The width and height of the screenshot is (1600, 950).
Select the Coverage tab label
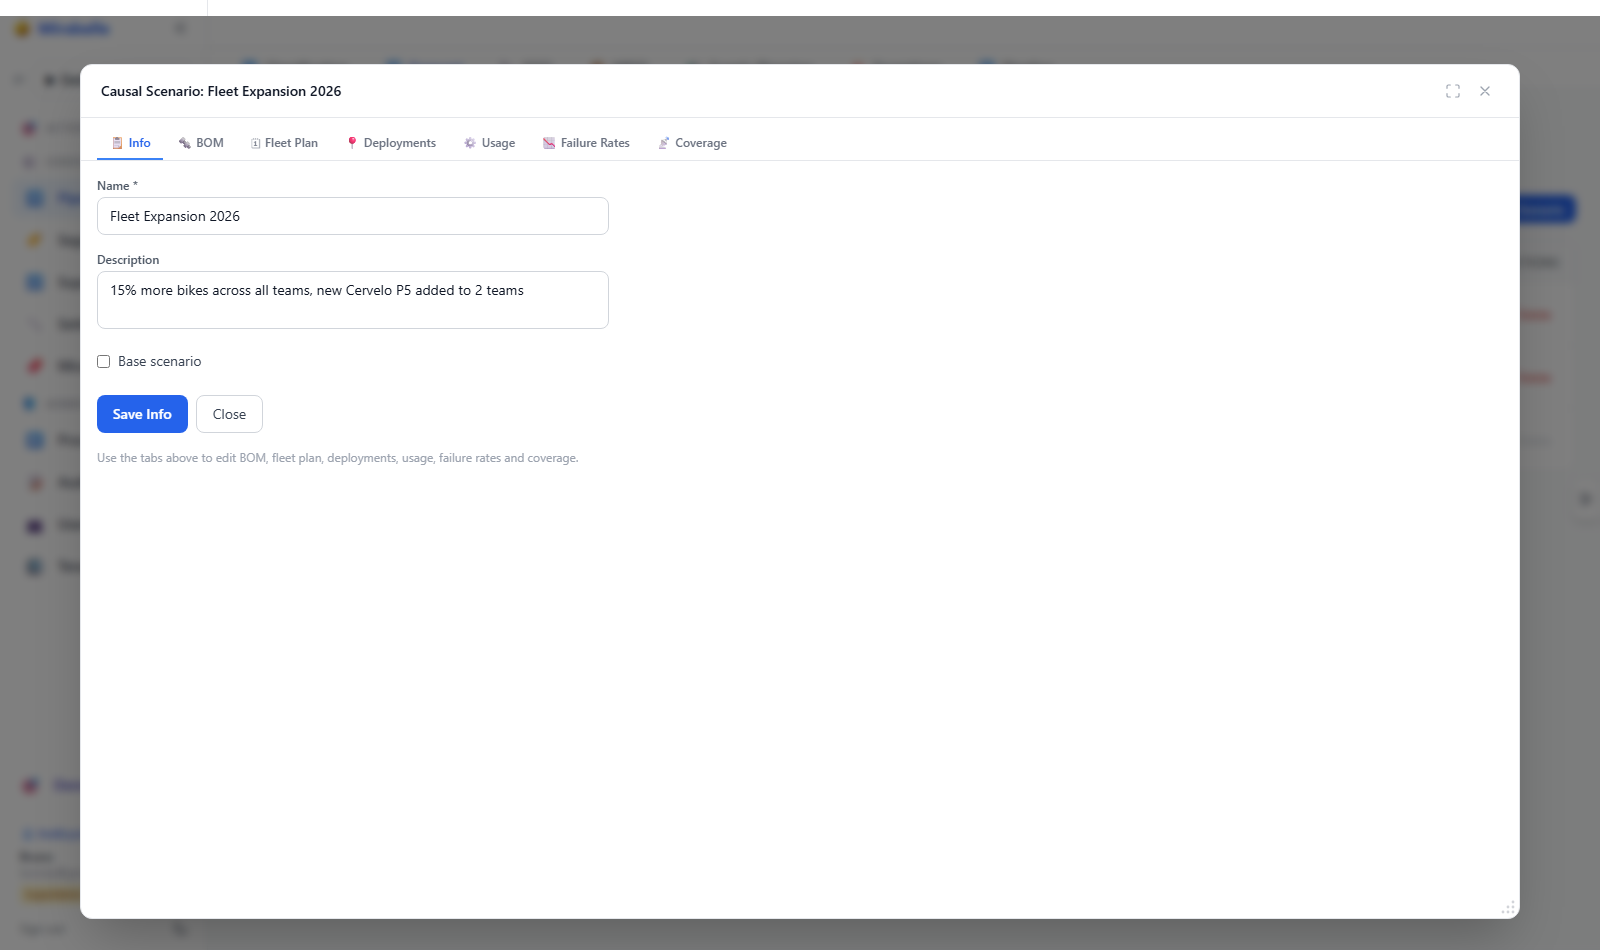pyautogui.click(x=701, y=143)
